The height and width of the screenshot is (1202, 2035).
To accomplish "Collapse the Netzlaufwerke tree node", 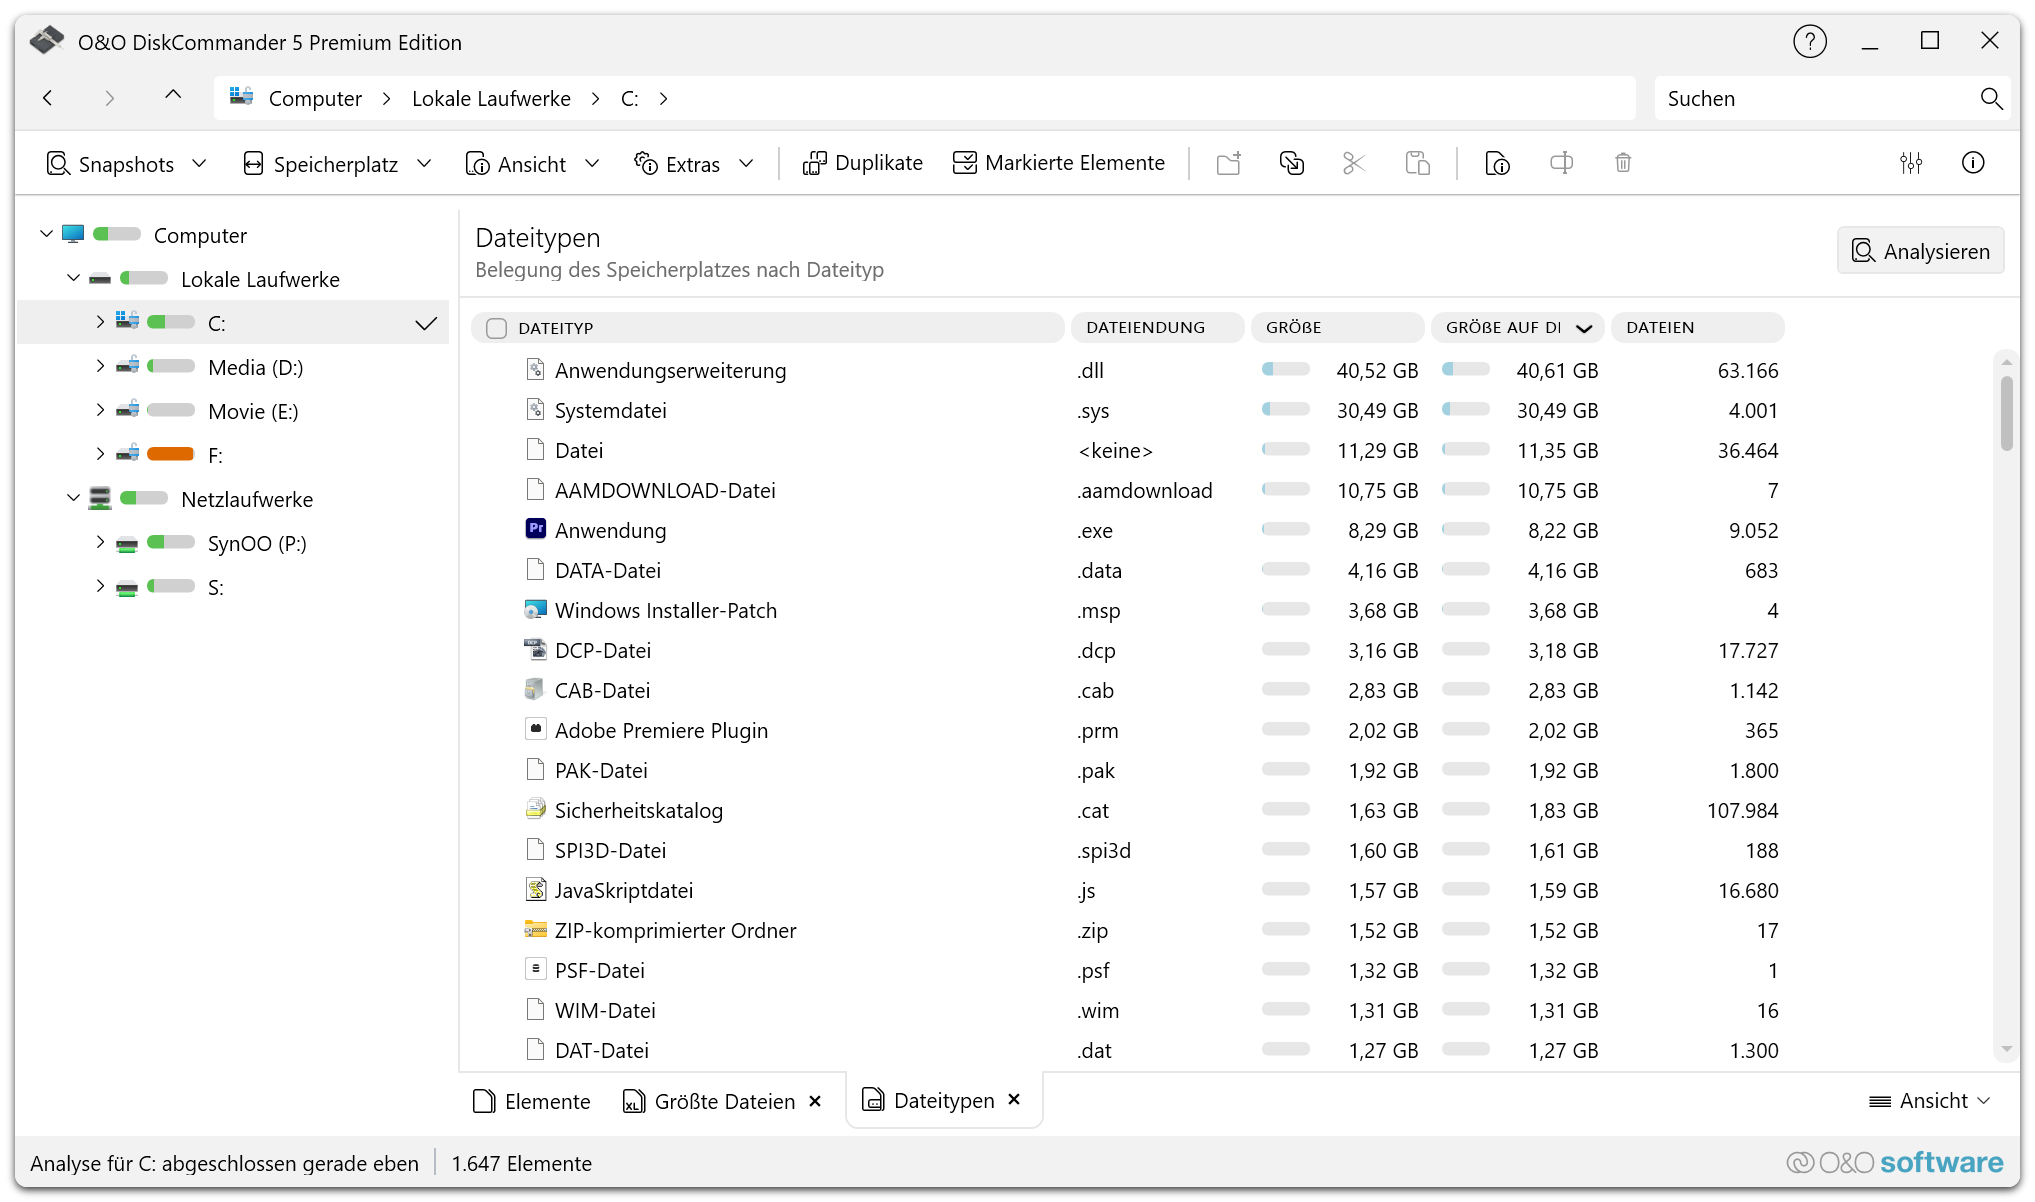I will (x=73, y=498).
